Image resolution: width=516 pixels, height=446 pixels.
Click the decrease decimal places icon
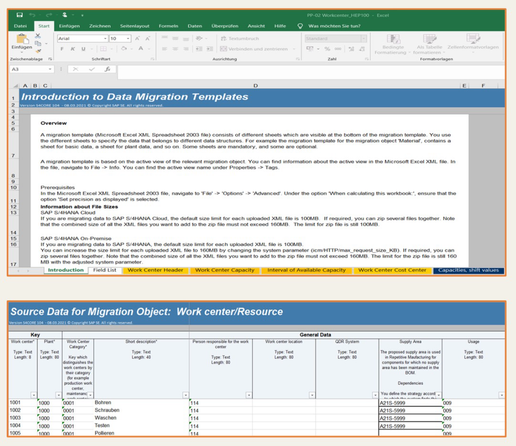tap(362, 49)
